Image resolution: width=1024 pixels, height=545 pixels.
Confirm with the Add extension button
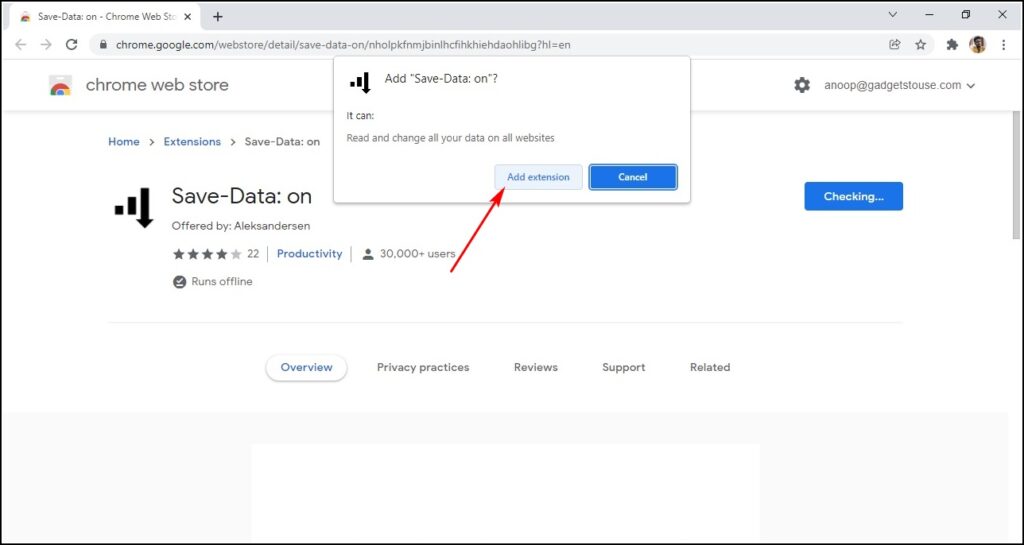coord(538,177)
